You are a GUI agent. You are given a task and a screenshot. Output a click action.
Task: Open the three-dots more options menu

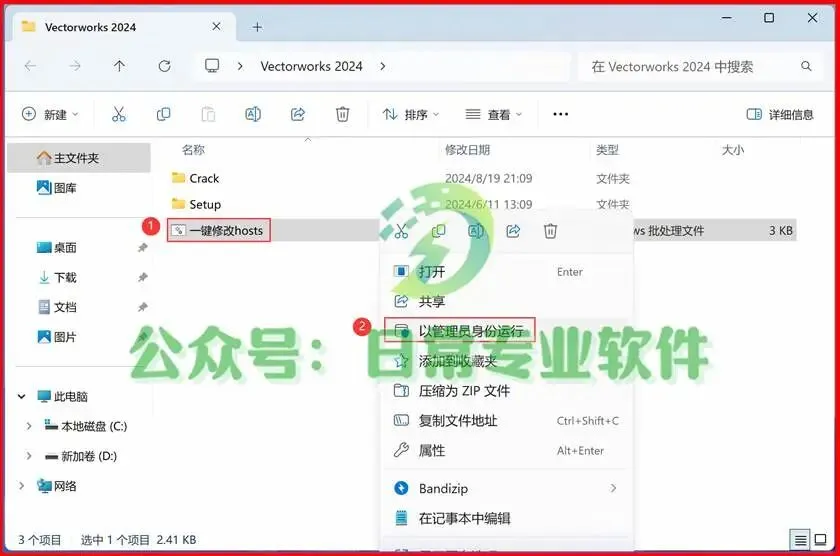[560, 114]
